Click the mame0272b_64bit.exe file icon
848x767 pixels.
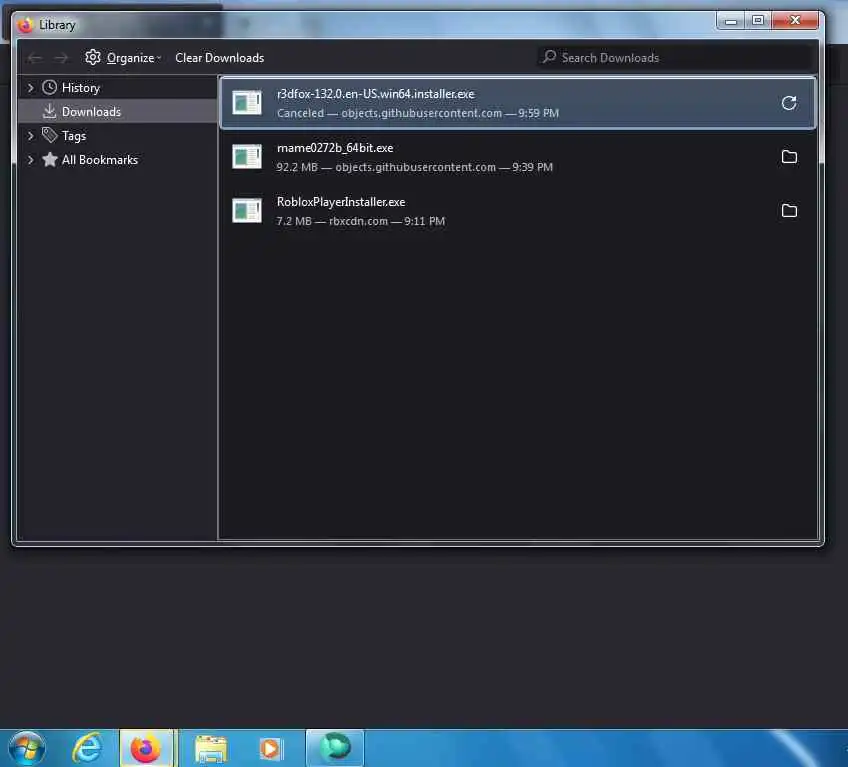point(247,157)
